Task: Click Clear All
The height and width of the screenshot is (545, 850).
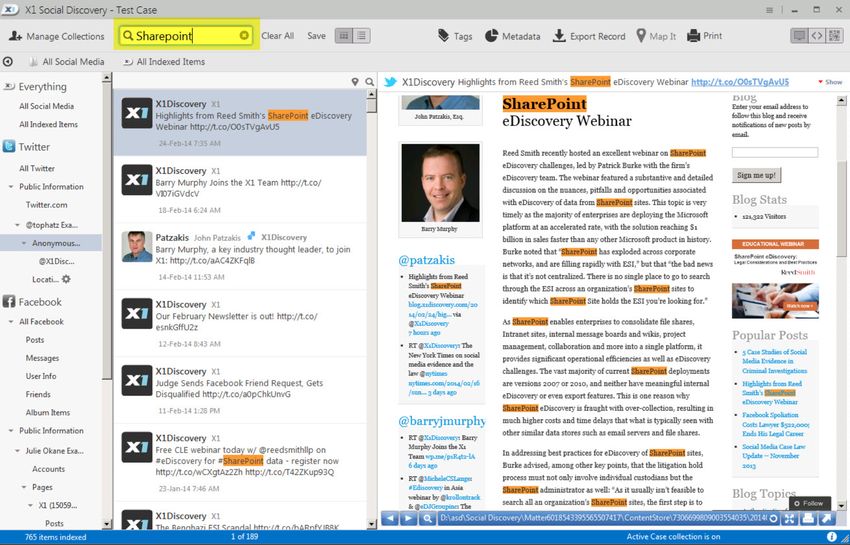Action: point(278,36)
